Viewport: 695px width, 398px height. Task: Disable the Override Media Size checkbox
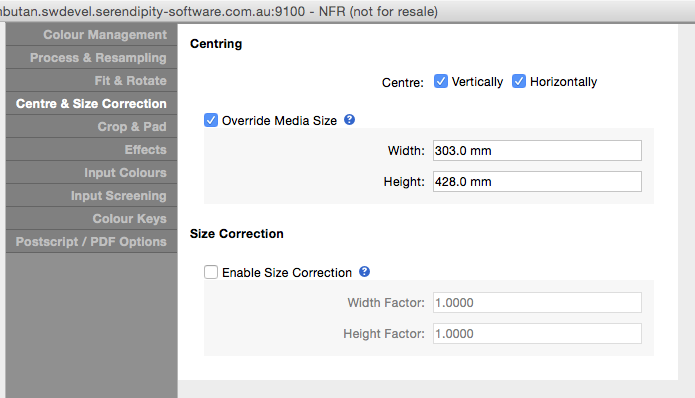211,120
